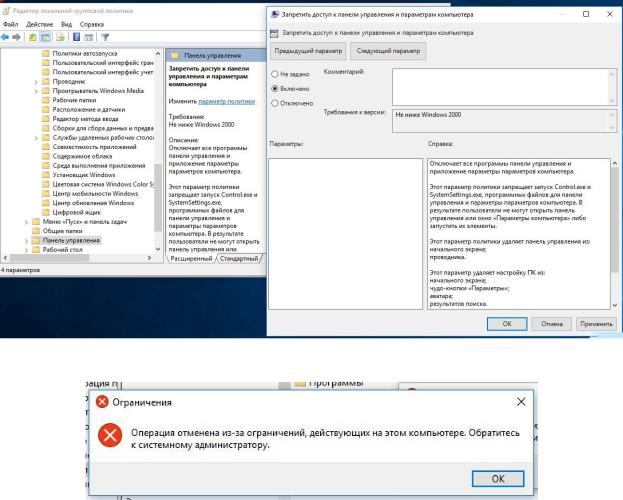Click the Не ниже Windows 2000 requirements field
623x500 pixels.
pos(501,120)
